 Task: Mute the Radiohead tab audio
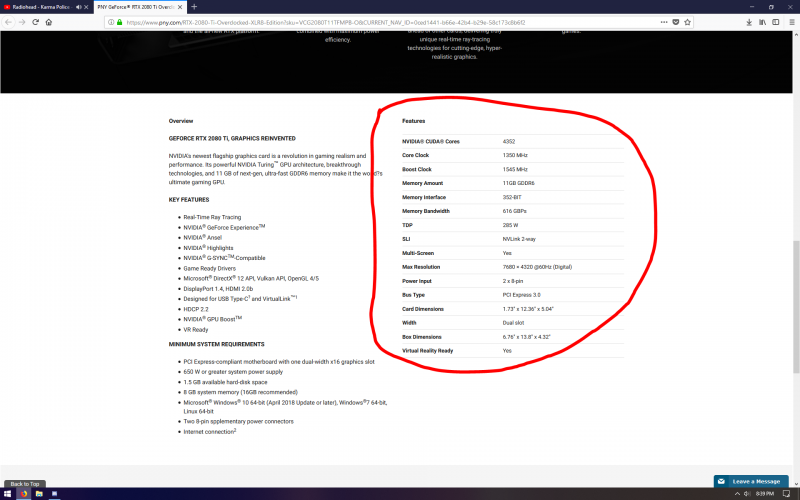click(79, 7)
